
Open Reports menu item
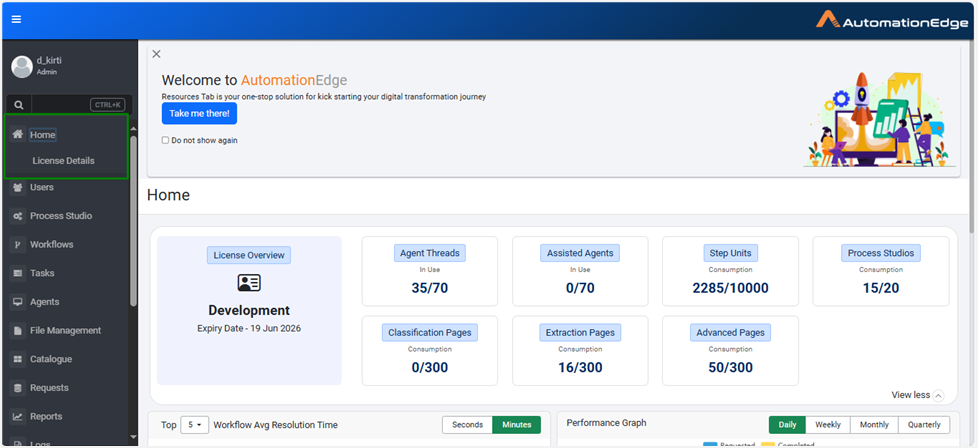coord(46,417)
